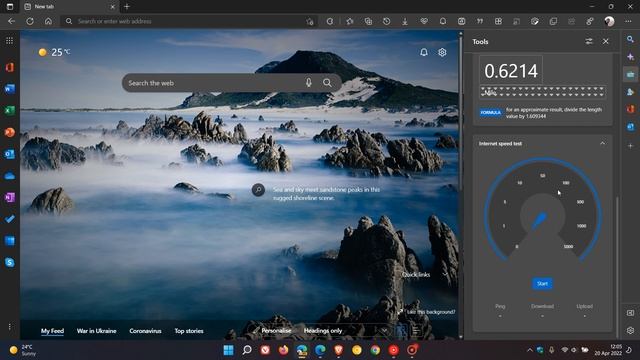
Task: Select the Coronavirus tab
Action: pos(145,331)
